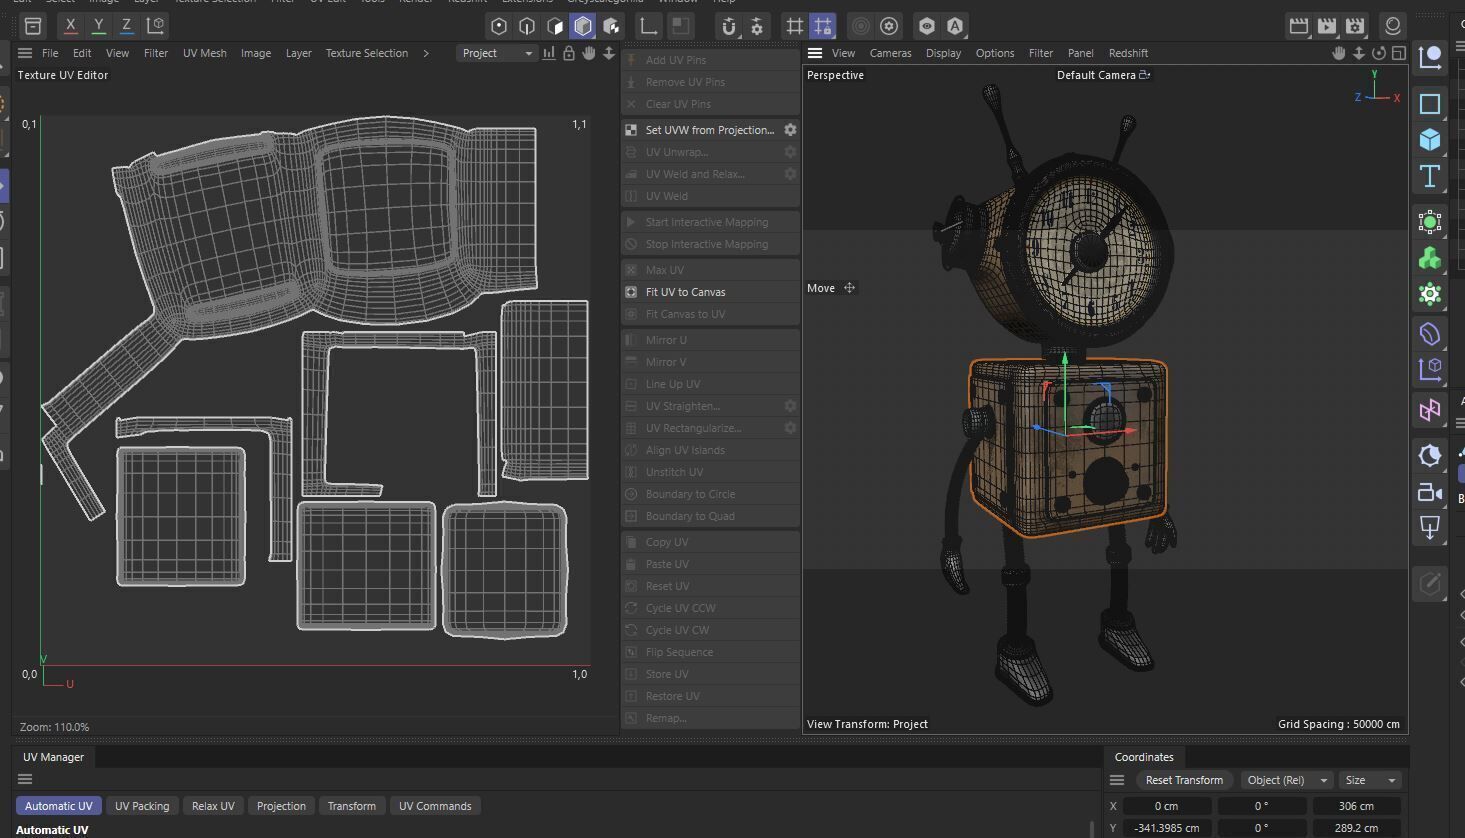Open Display menu in viewport
The height and width of the screenshot is (838, 1465).
pyautogui.click(x=943, y=53)
